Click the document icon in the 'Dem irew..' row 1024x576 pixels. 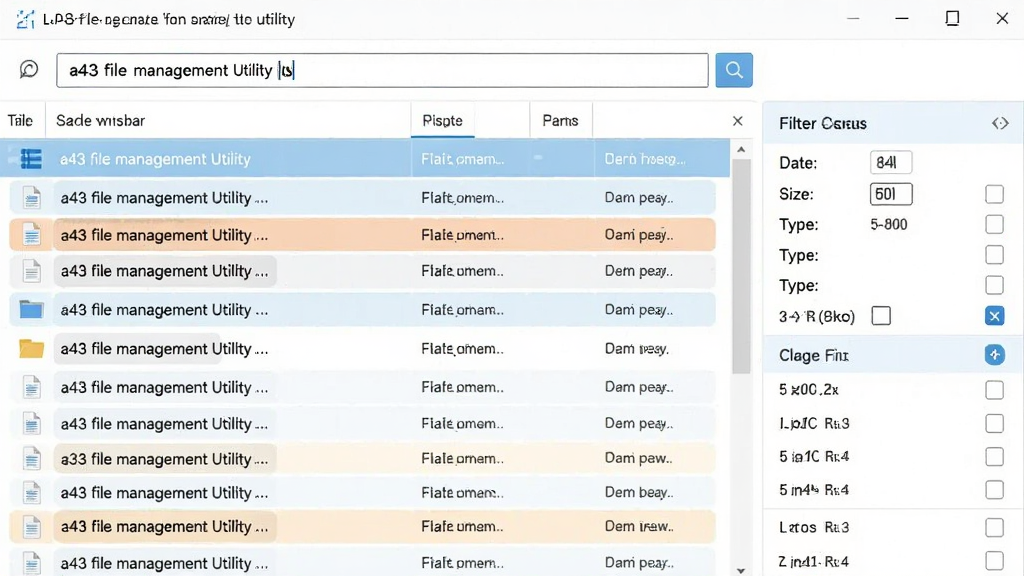tap(31, 526)
